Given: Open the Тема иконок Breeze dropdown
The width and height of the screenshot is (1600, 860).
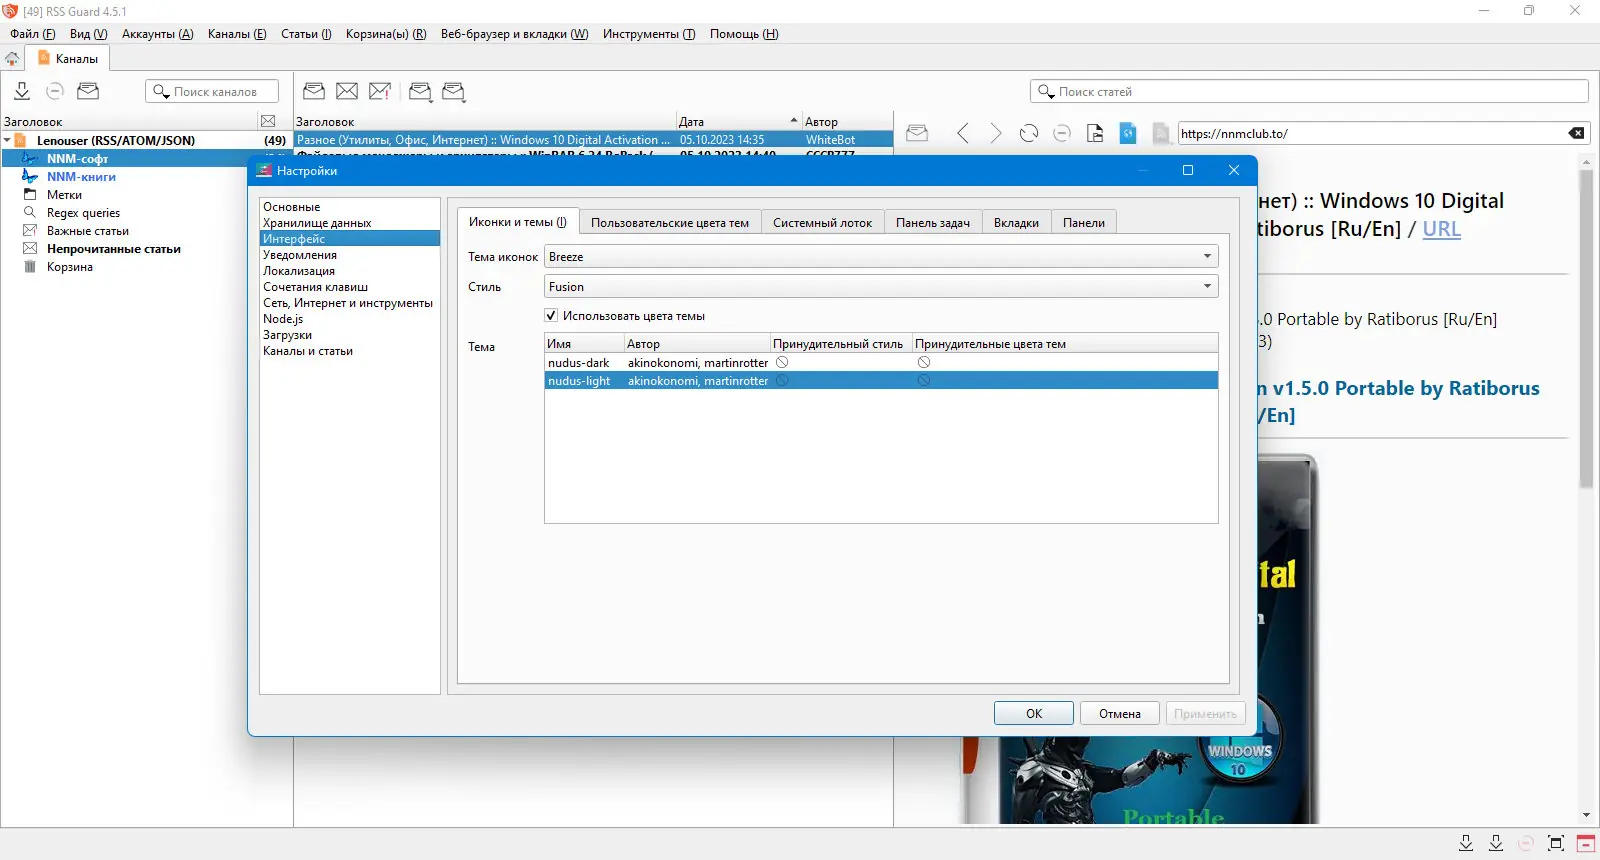Looking at the screenshot, I should point(881,257).
